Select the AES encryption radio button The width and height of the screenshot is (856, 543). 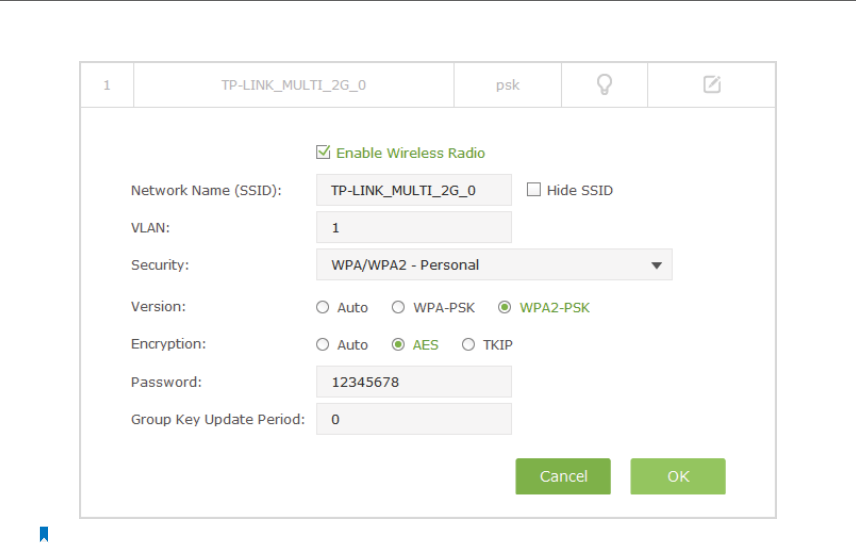click(398, 344)
